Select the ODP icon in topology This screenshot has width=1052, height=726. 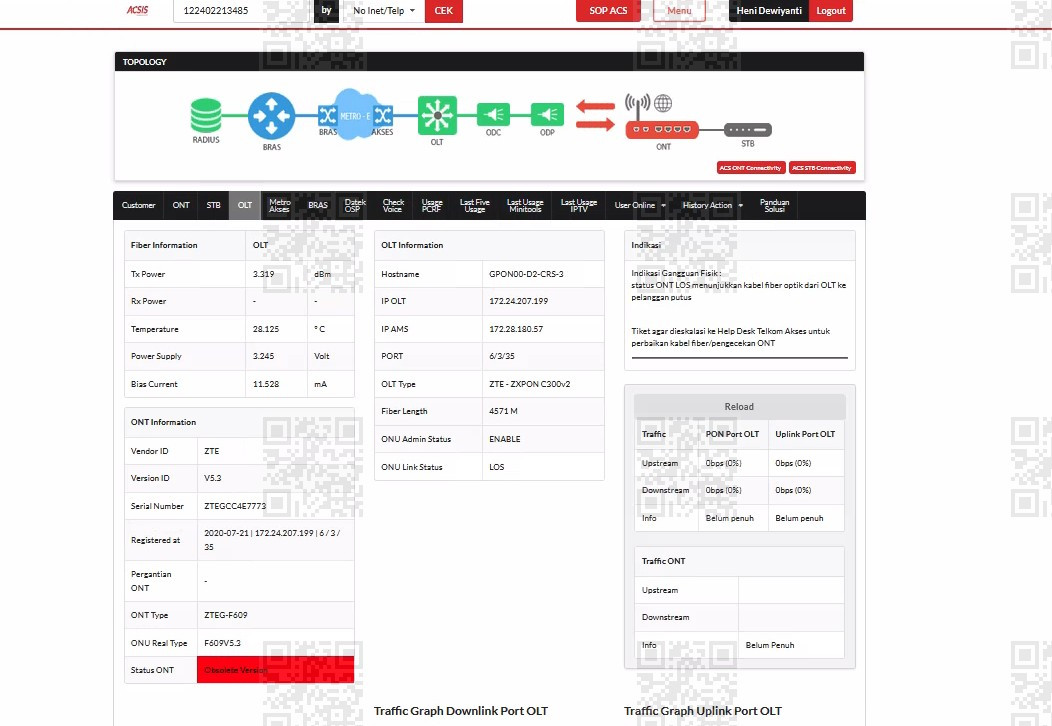click(x=547, y=115)
